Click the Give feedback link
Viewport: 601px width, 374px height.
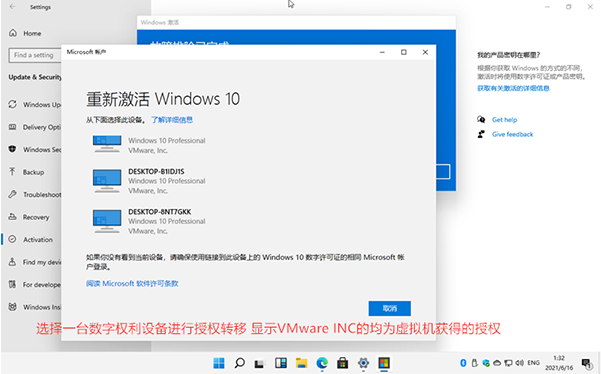(512, 134)
